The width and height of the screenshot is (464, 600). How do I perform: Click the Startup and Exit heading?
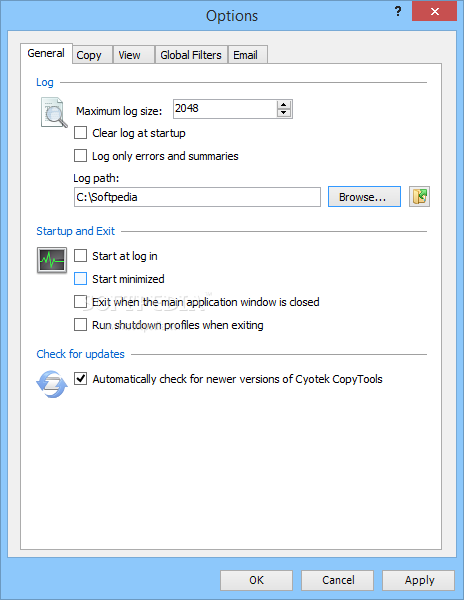75,231
